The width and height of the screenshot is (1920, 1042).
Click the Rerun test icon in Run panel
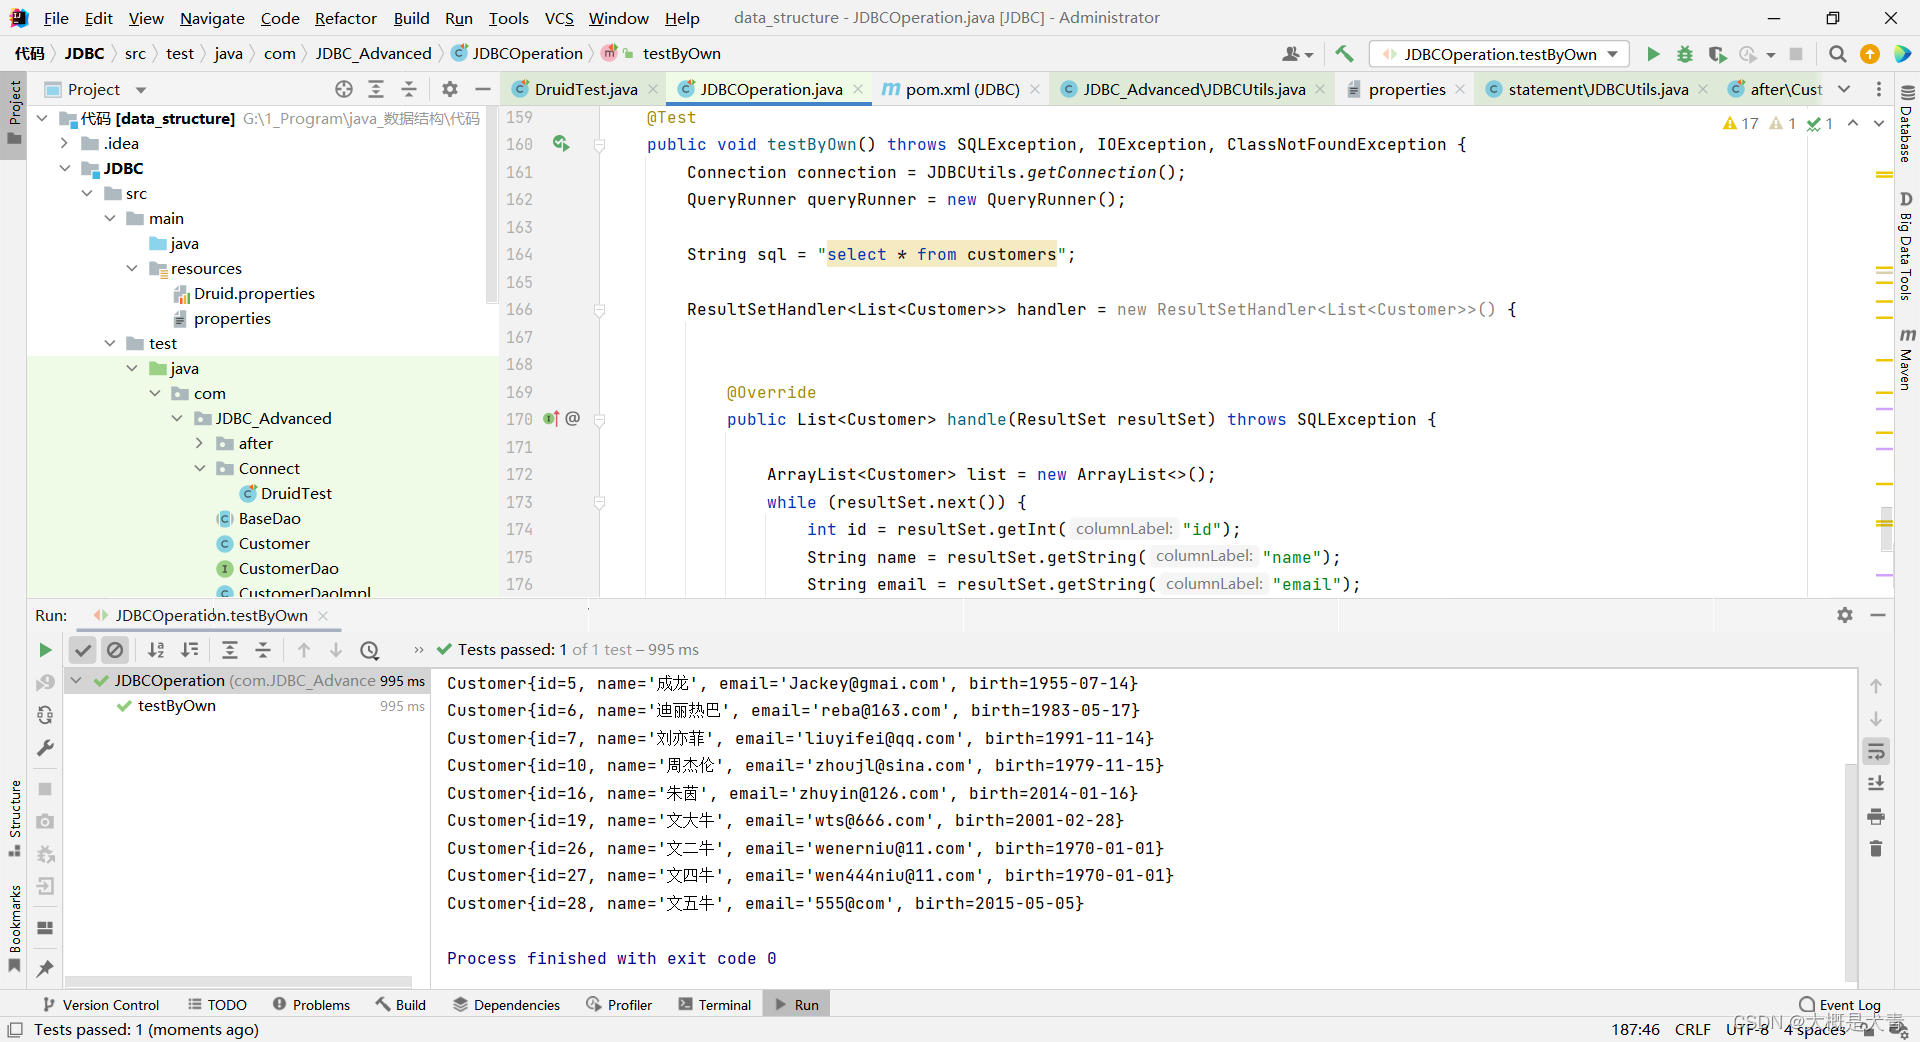point(45,650)
